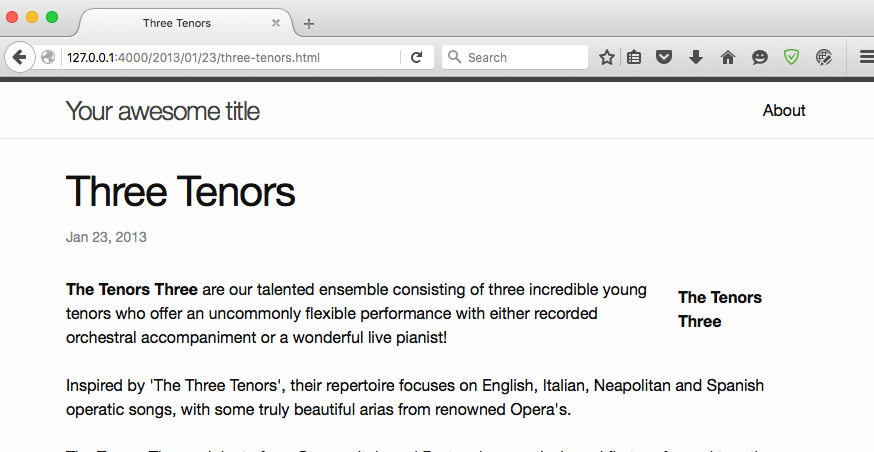The image size is (874, 452).
Task: Click the site identity globe icon
Action: pos(48,57)
